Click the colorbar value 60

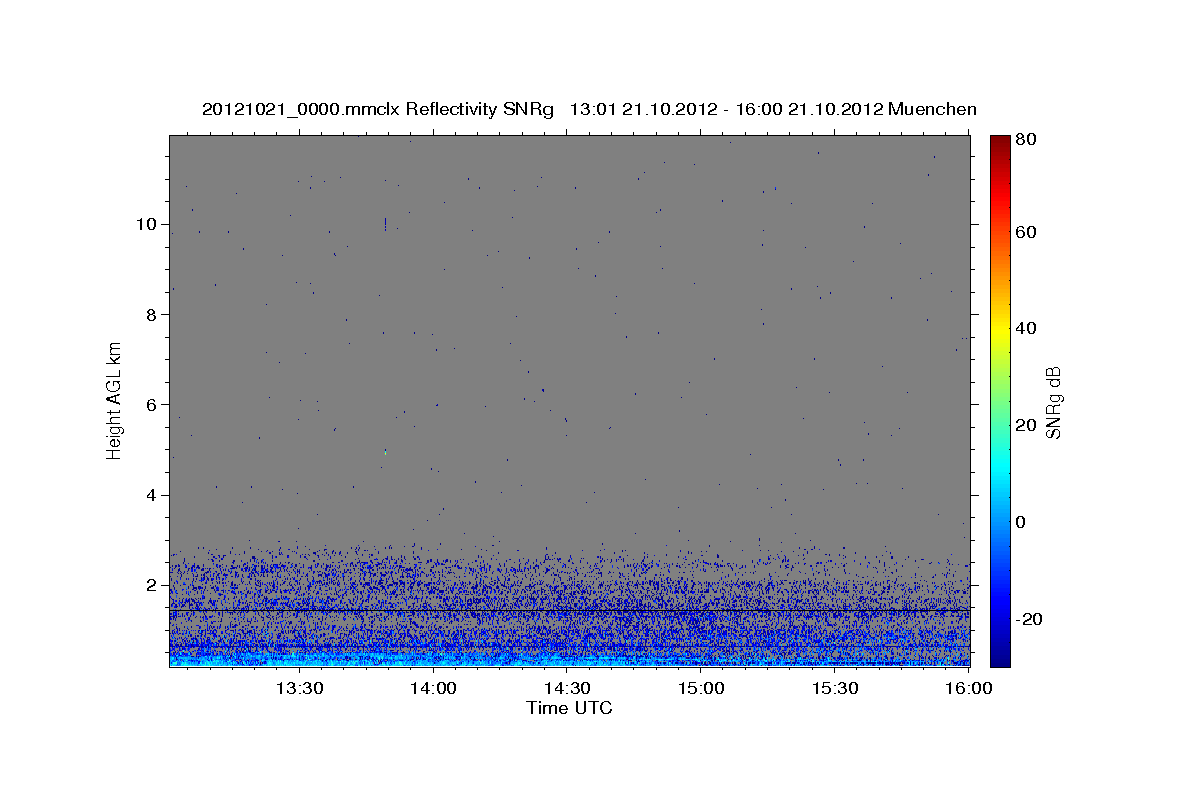1027,232
